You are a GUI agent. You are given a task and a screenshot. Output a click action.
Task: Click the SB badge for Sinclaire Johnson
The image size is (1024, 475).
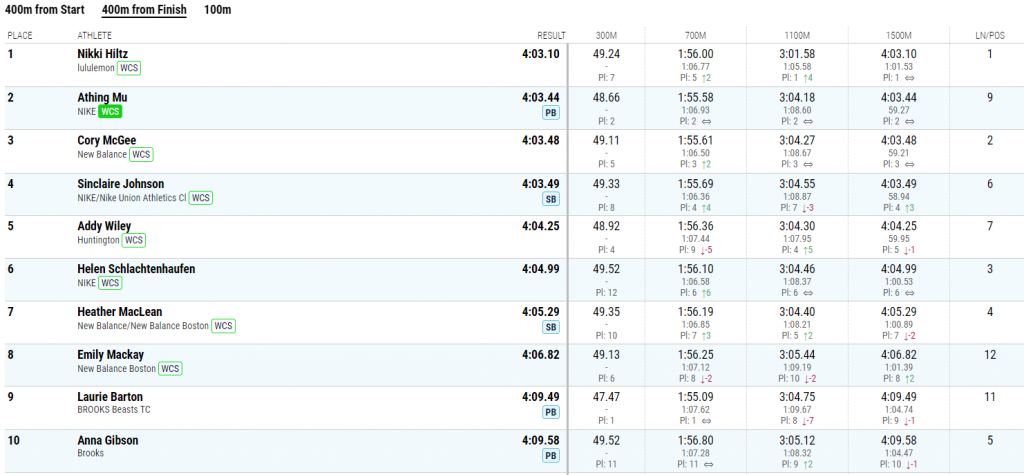[x=551, y=199]
